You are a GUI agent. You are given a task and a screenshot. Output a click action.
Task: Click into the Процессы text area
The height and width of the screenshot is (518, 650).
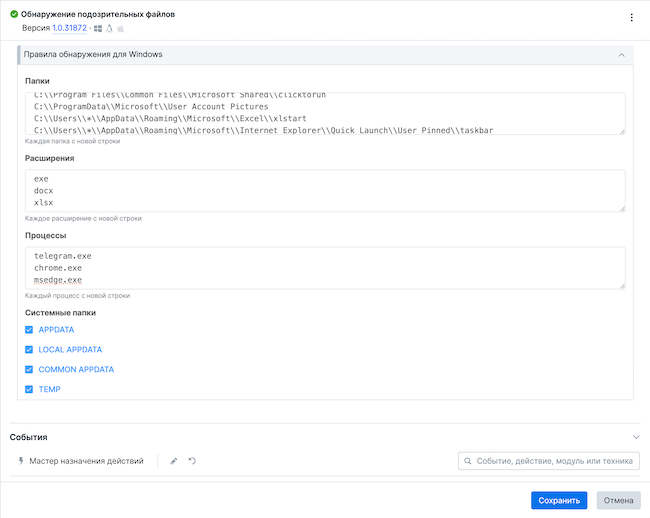point(325,268)
